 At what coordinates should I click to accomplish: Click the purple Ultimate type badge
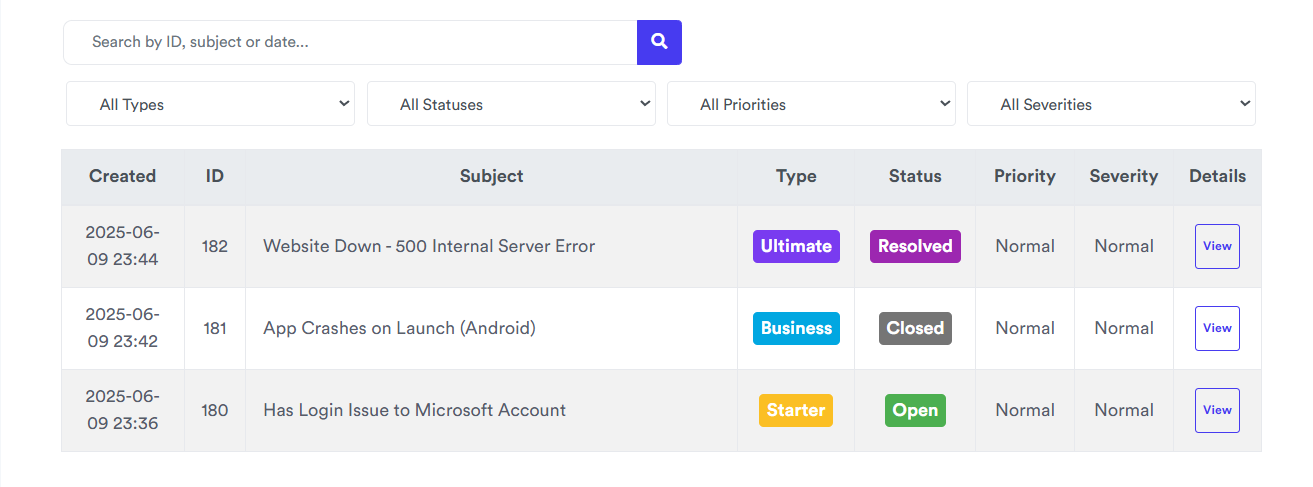(796, 246)
